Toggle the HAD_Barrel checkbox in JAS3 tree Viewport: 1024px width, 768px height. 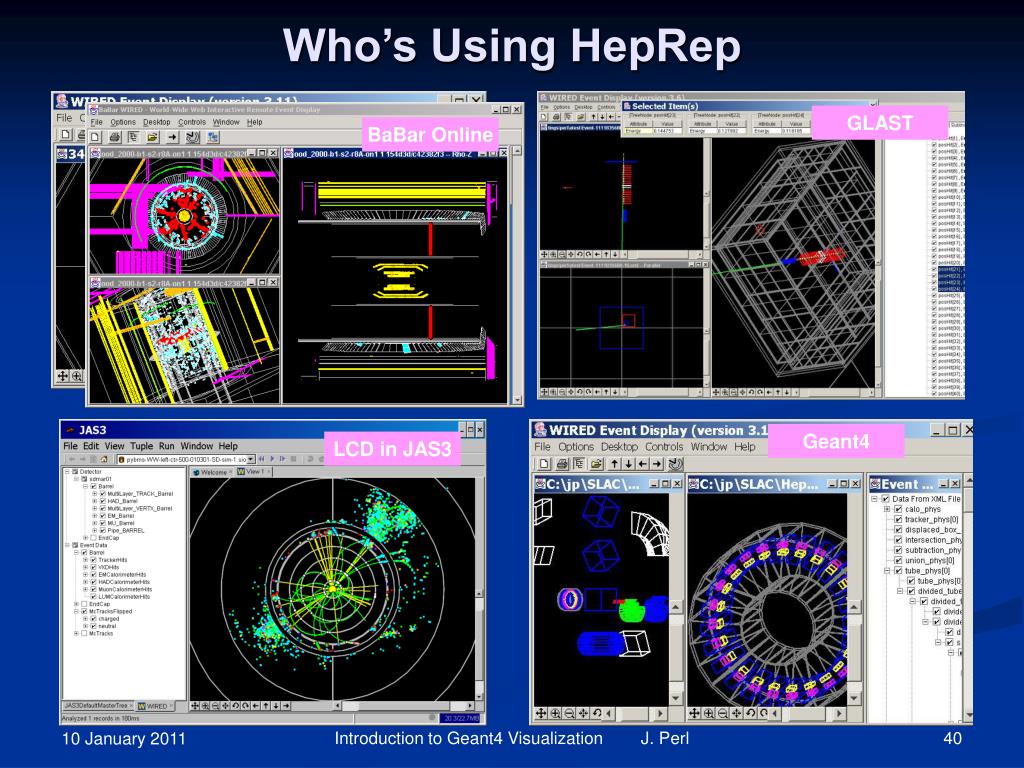click(x=103, y=501)
